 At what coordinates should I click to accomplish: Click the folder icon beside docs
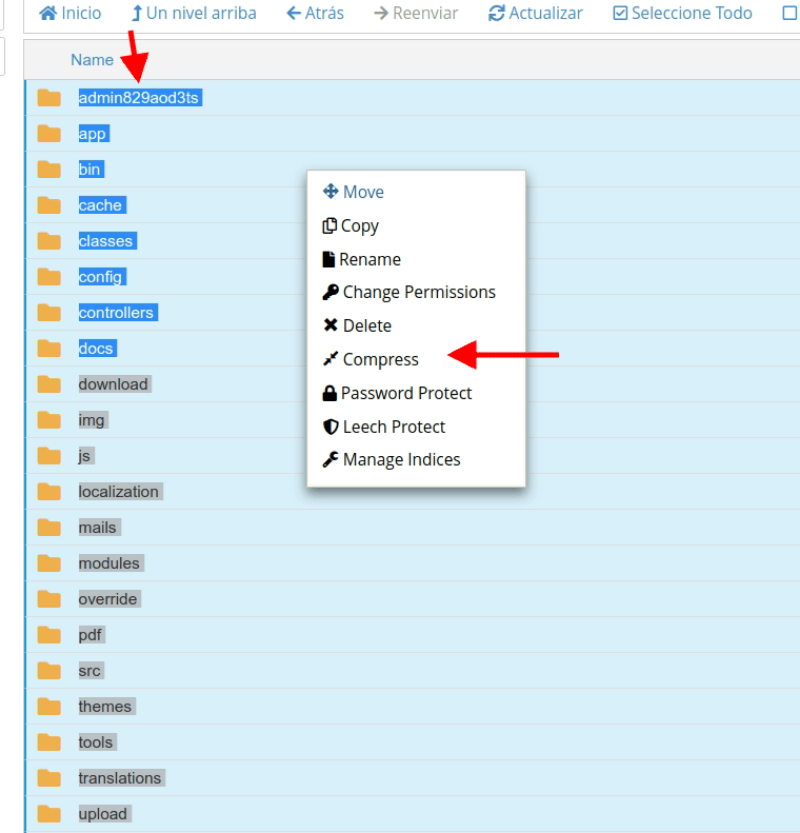(x=49, y=348)
